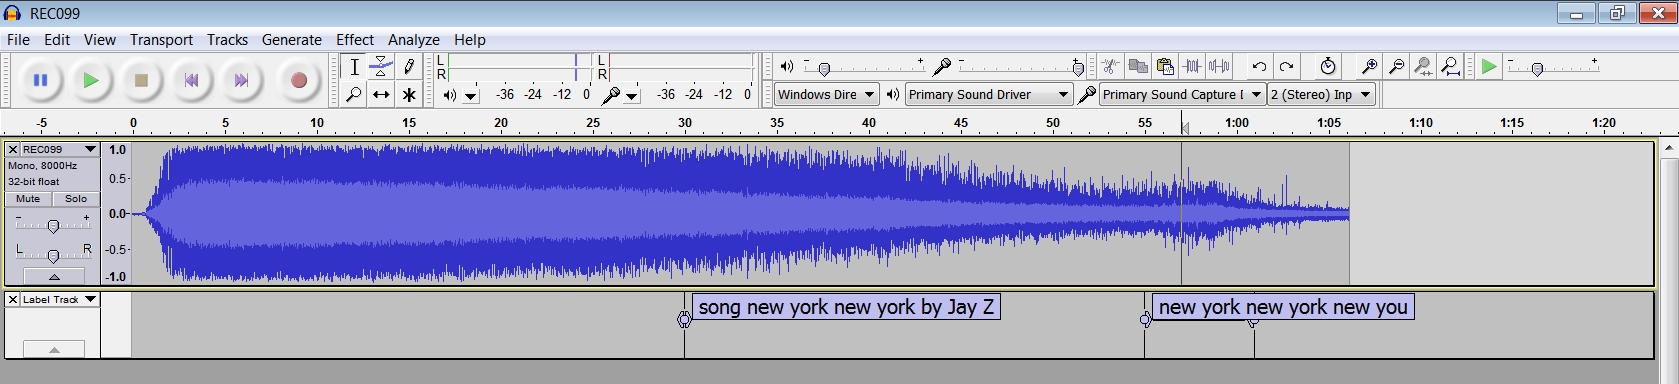Screen dimensions: 1679x384
Task: Select the Time Shift tool
Action: (381, 94)
